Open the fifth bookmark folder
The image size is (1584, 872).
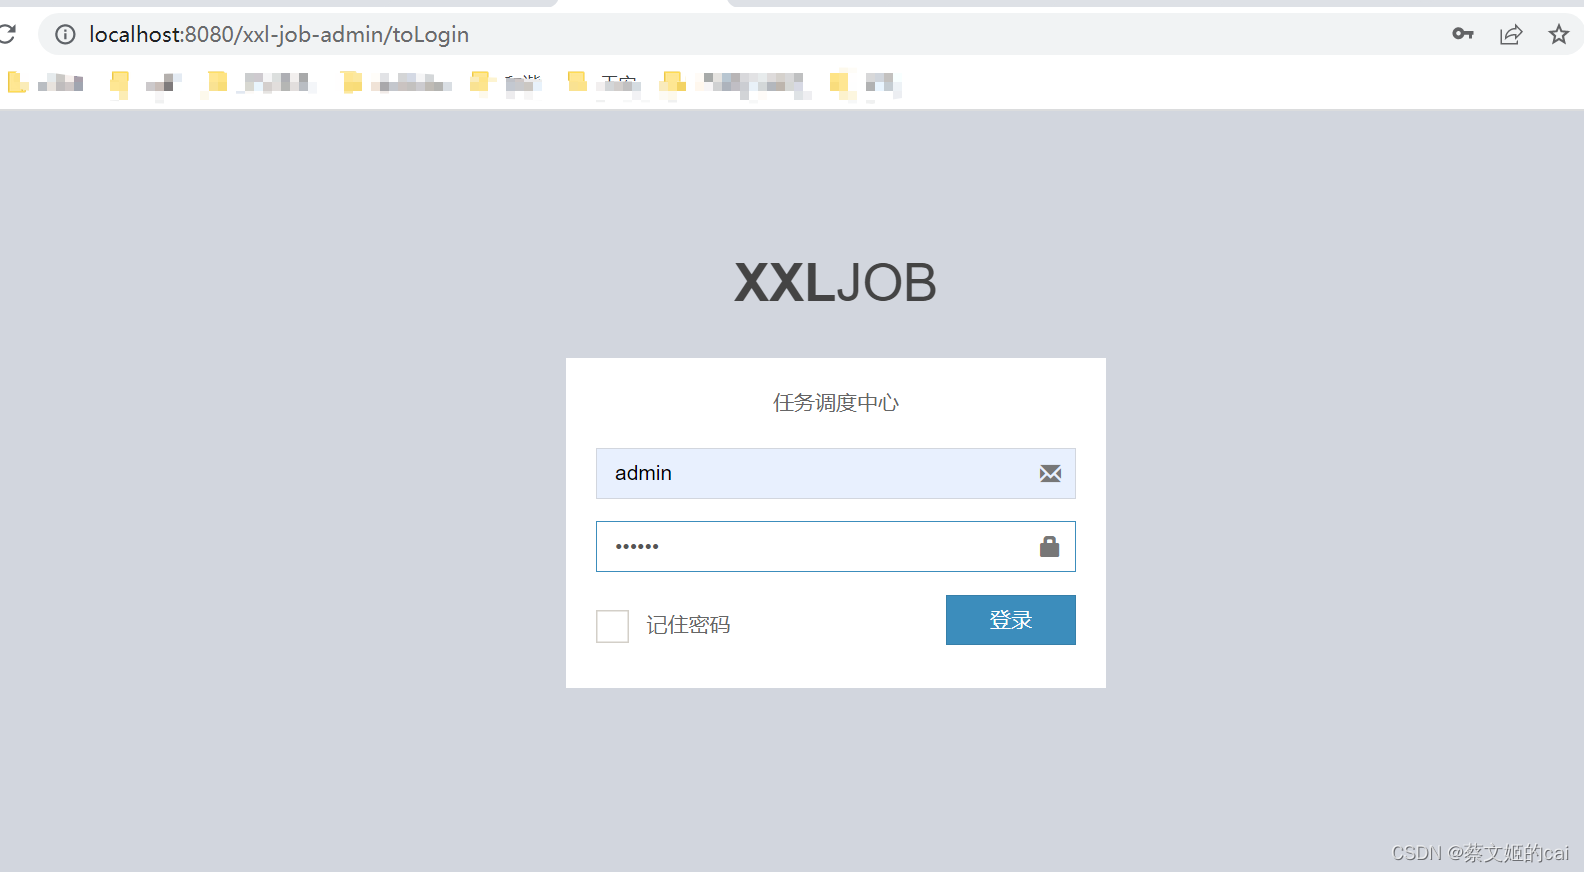505,83
